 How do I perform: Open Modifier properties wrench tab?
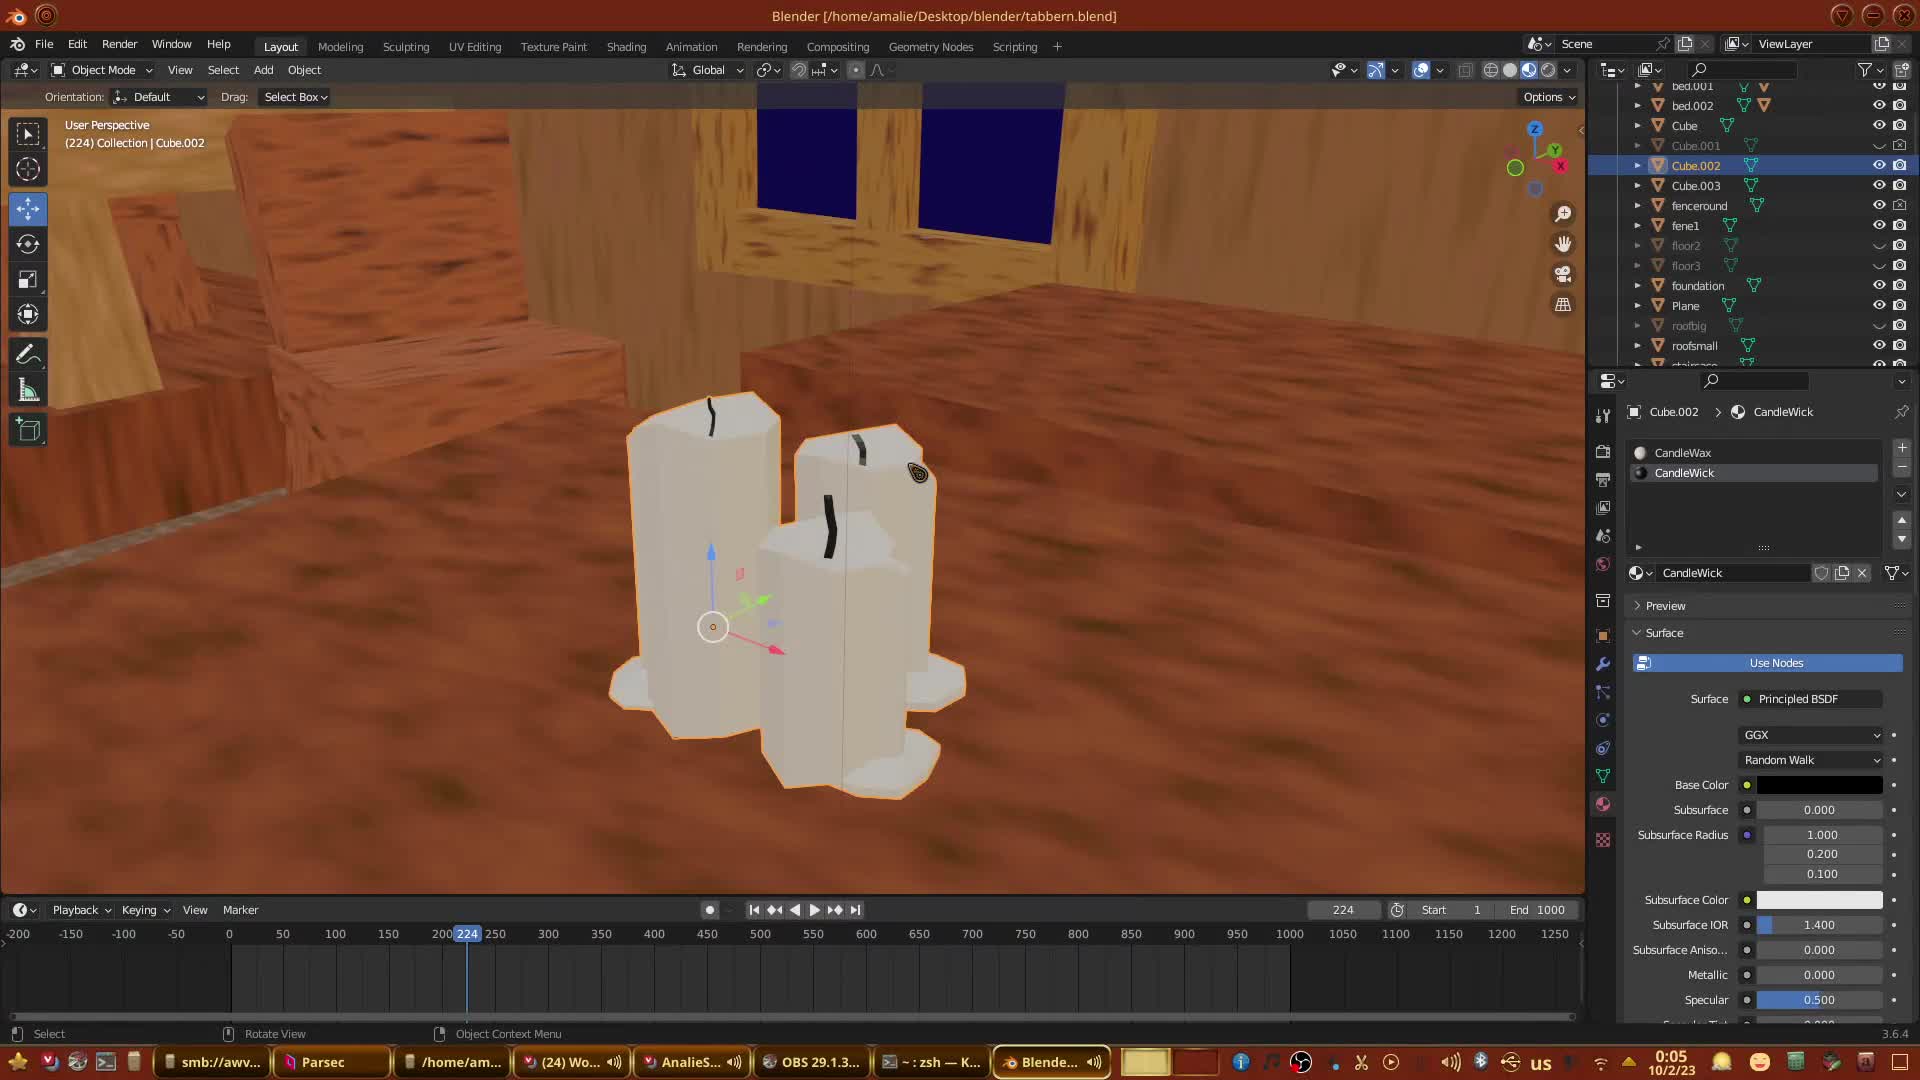[1603, 664]
